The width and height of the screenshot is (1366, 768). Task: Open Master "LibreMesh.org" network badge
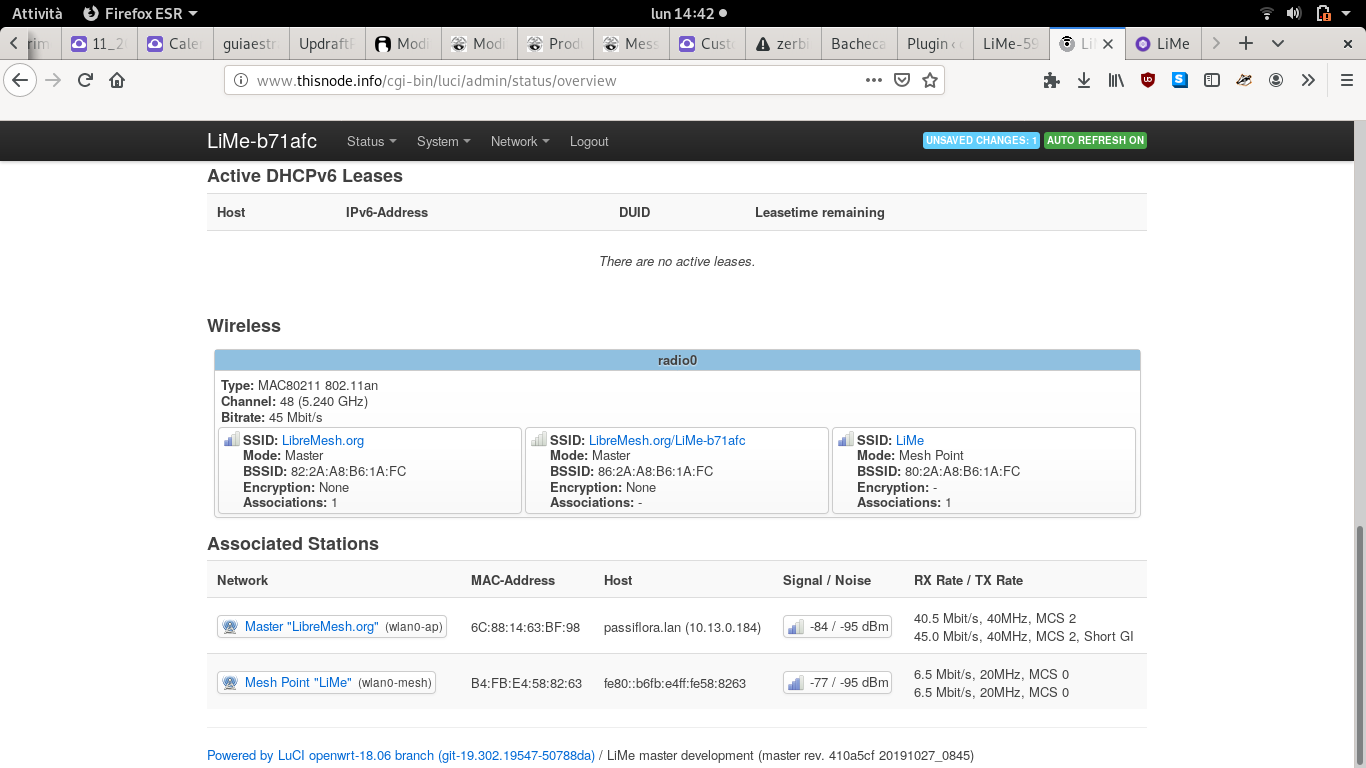click(332, 627)
